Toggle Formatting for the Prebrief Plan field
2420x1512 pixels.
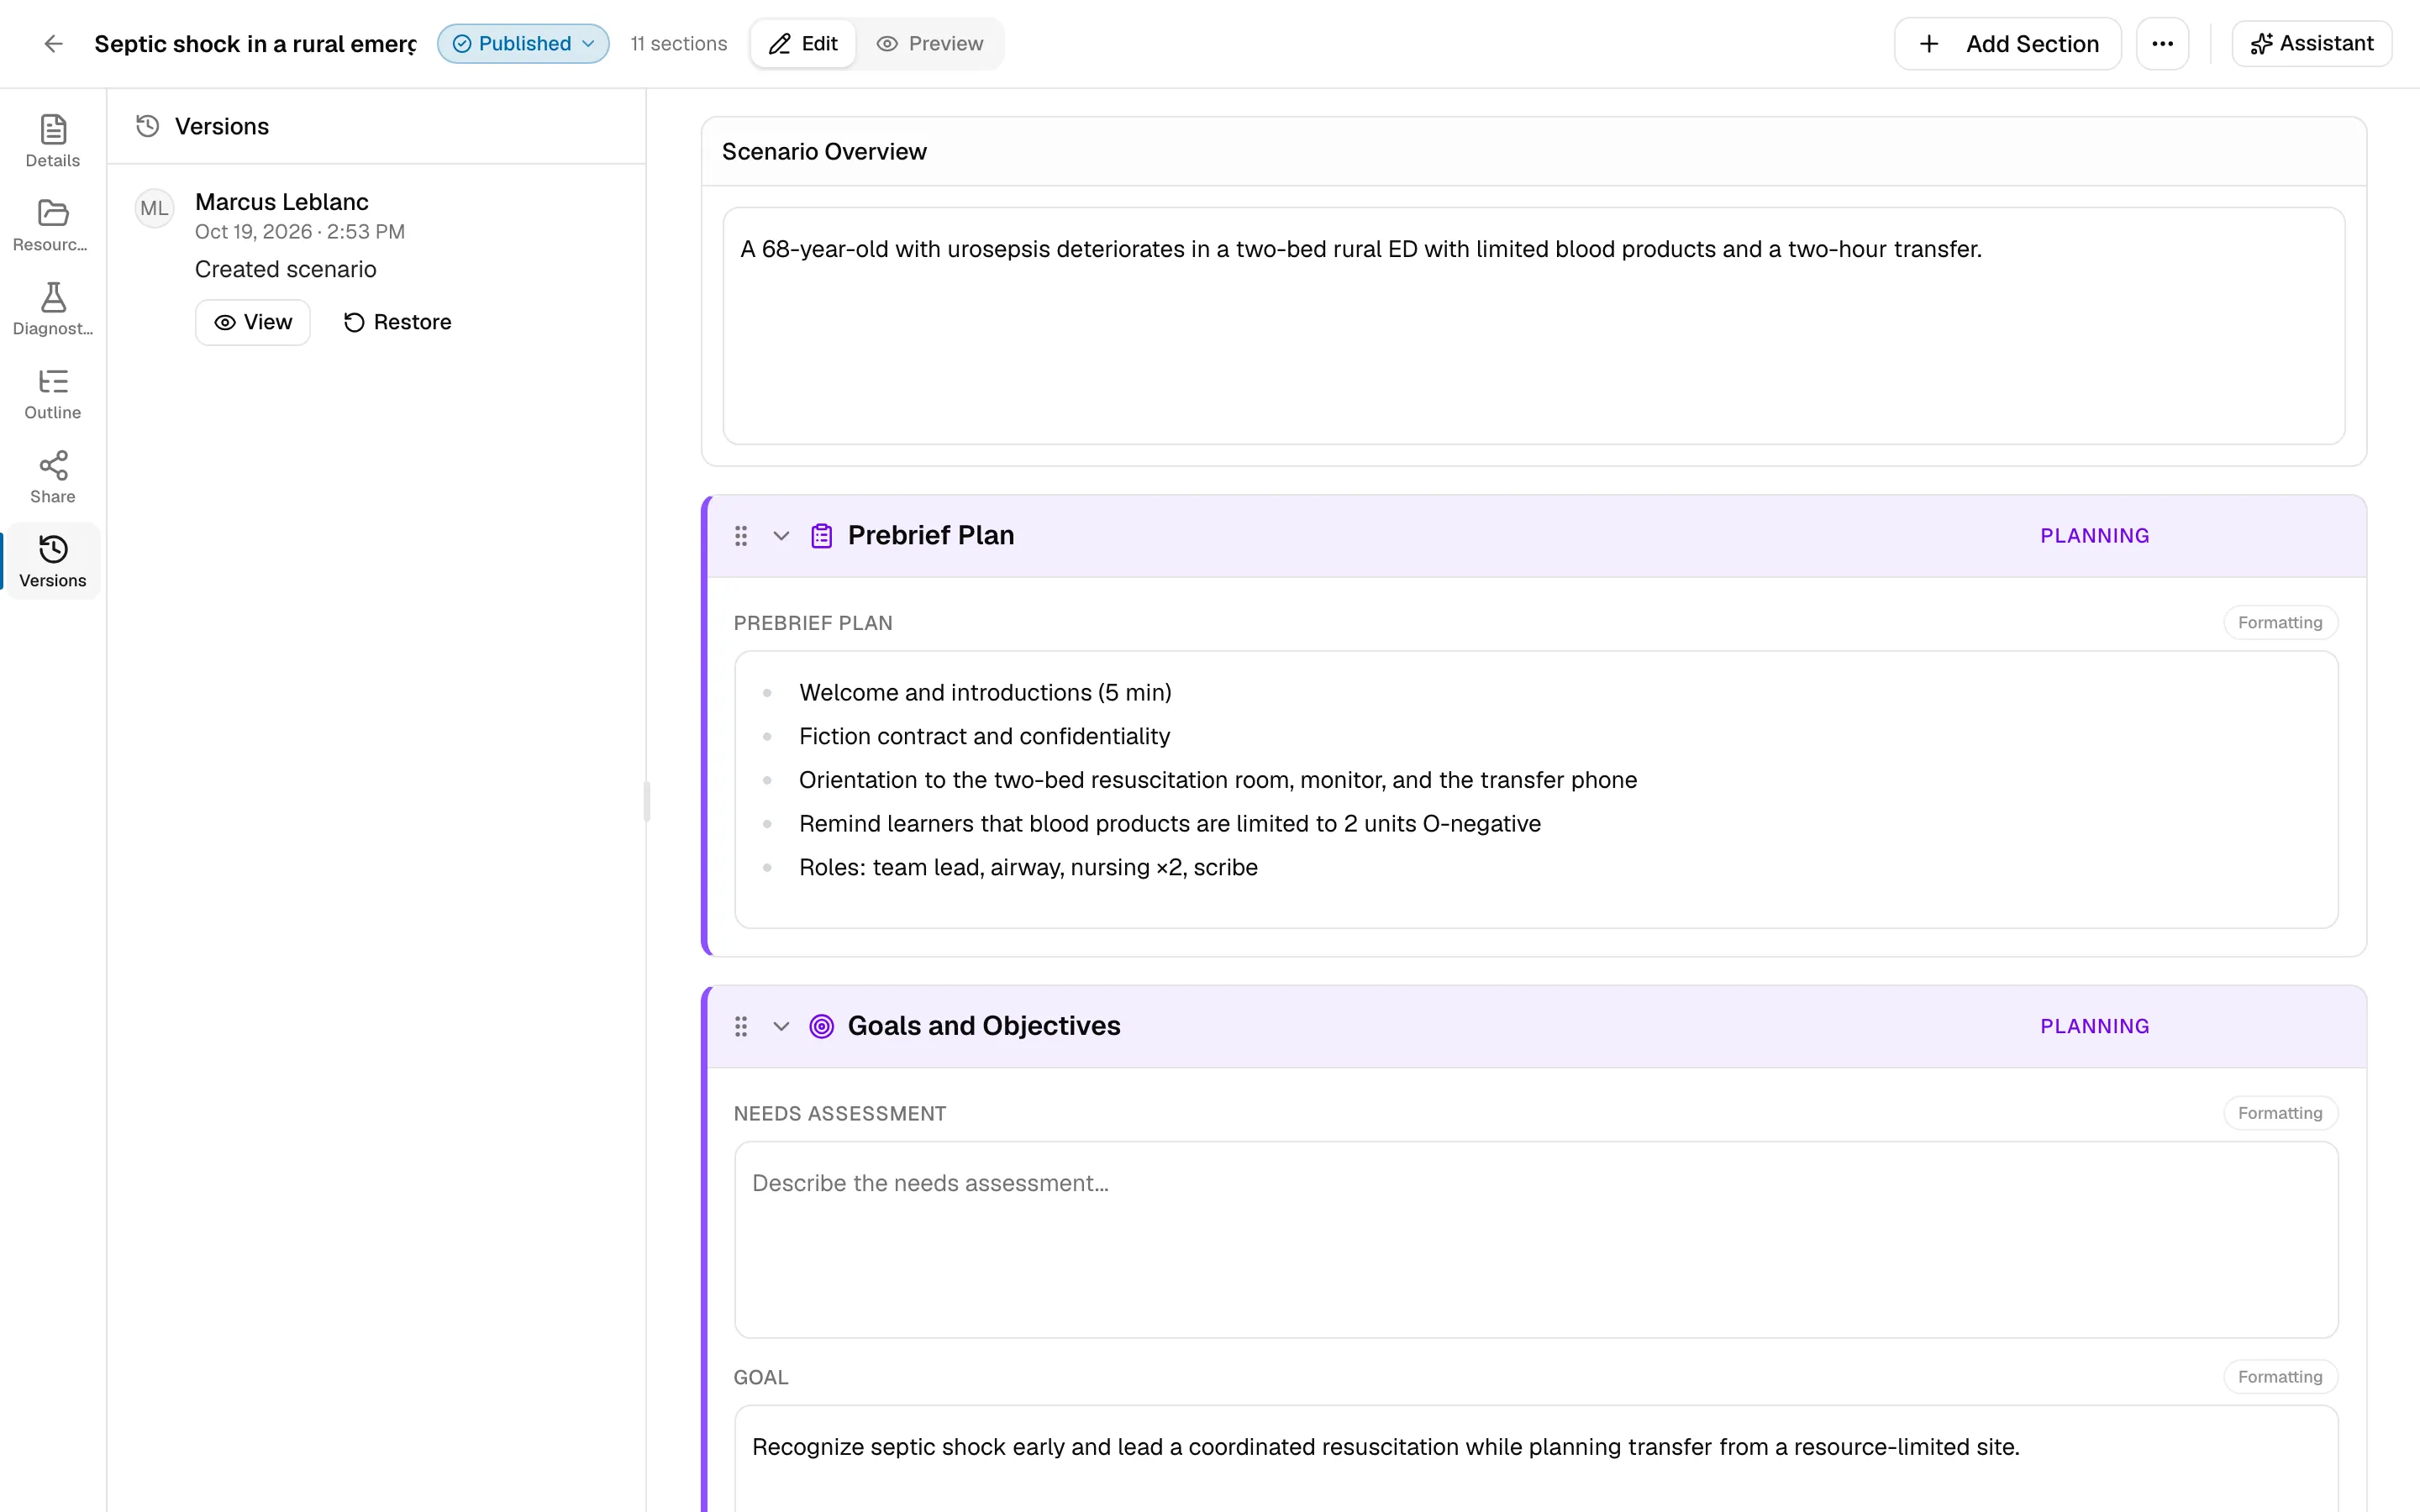click(x=2280, y=622)
